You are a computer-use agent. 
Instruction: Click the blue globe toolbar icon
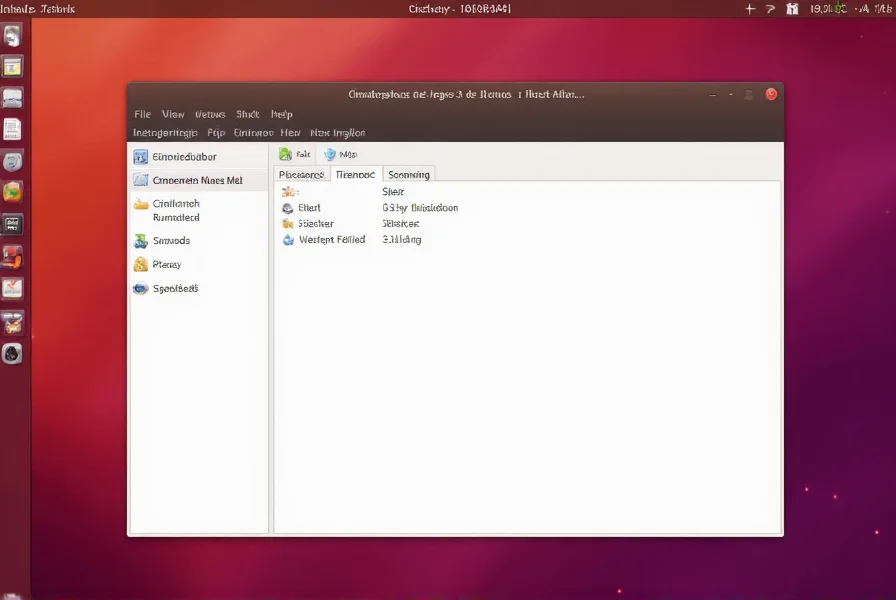330,154
